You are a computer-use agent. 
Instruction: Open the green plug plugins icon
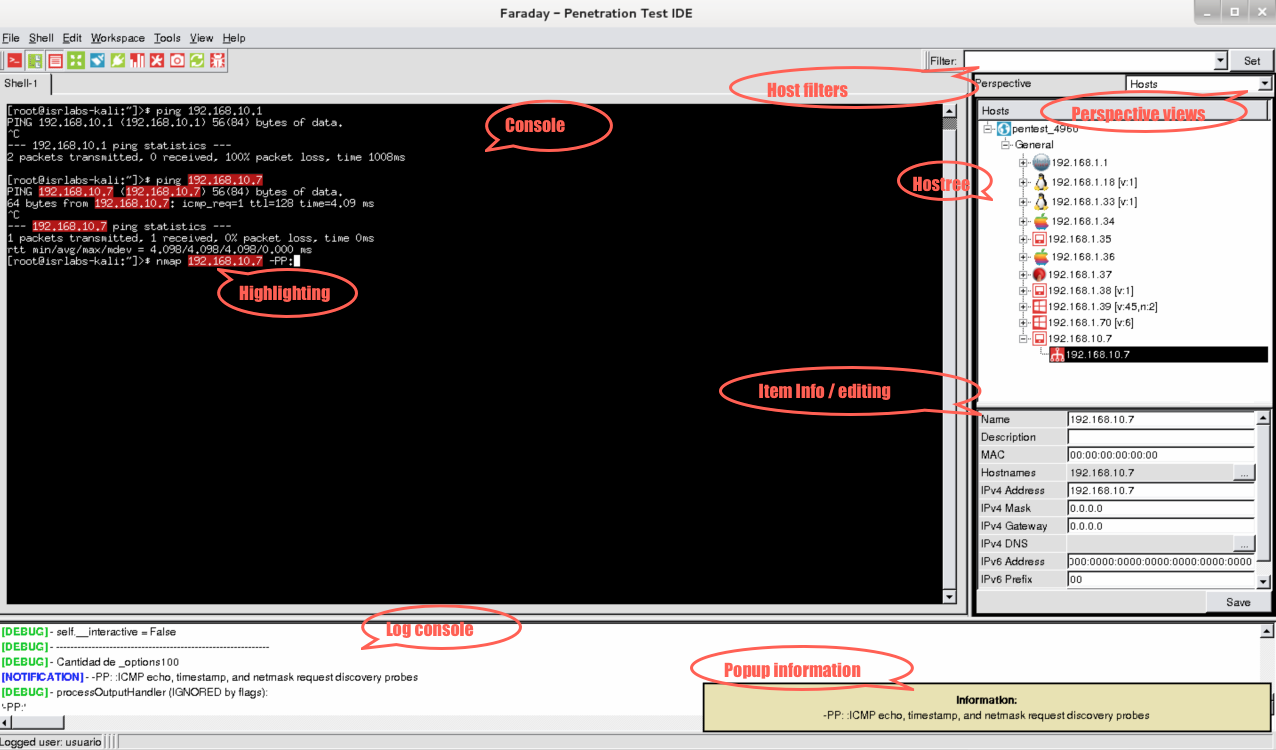point(117,60)
